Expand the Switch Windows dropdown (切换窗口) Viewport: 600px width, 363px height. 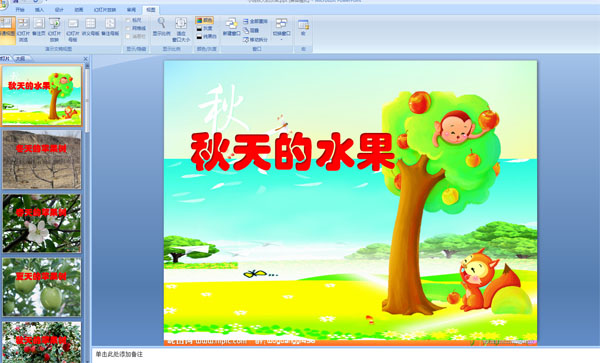pos(282,29)
